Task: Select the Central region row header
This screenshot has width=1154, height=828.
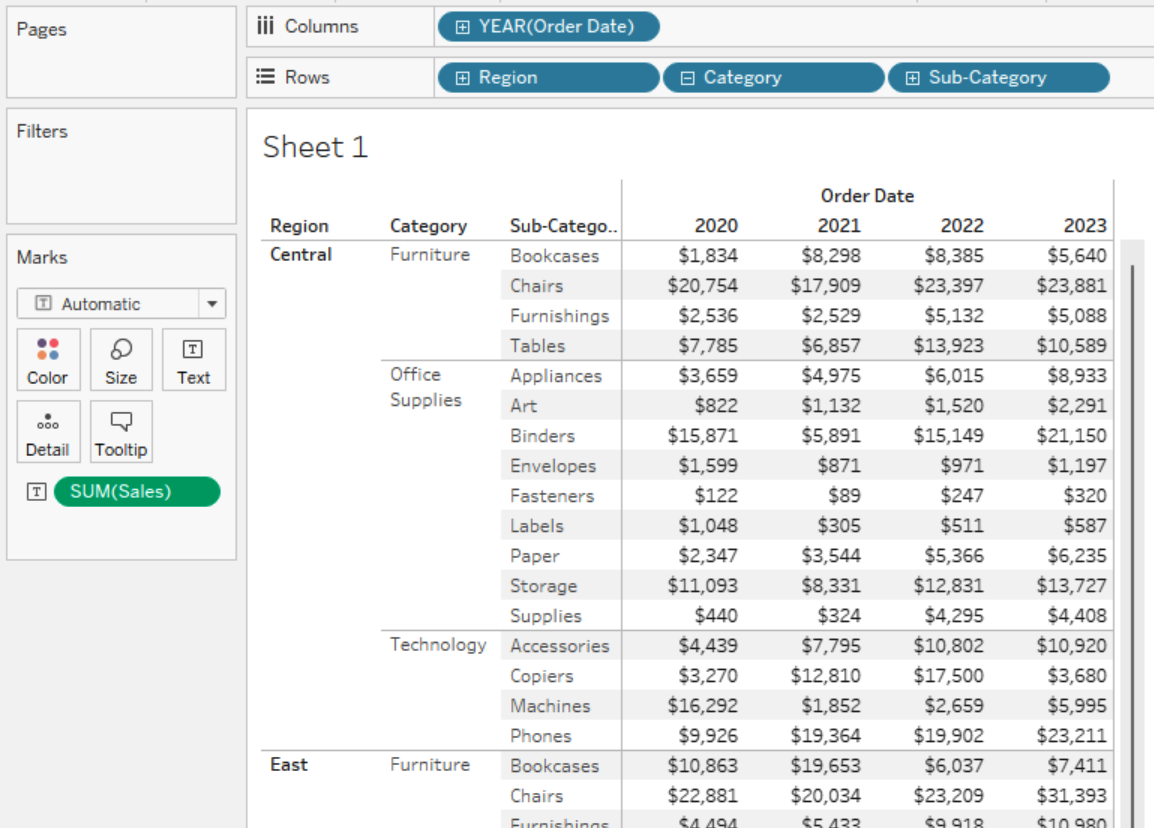Action: pyautogui.click(x=301, y=255)
